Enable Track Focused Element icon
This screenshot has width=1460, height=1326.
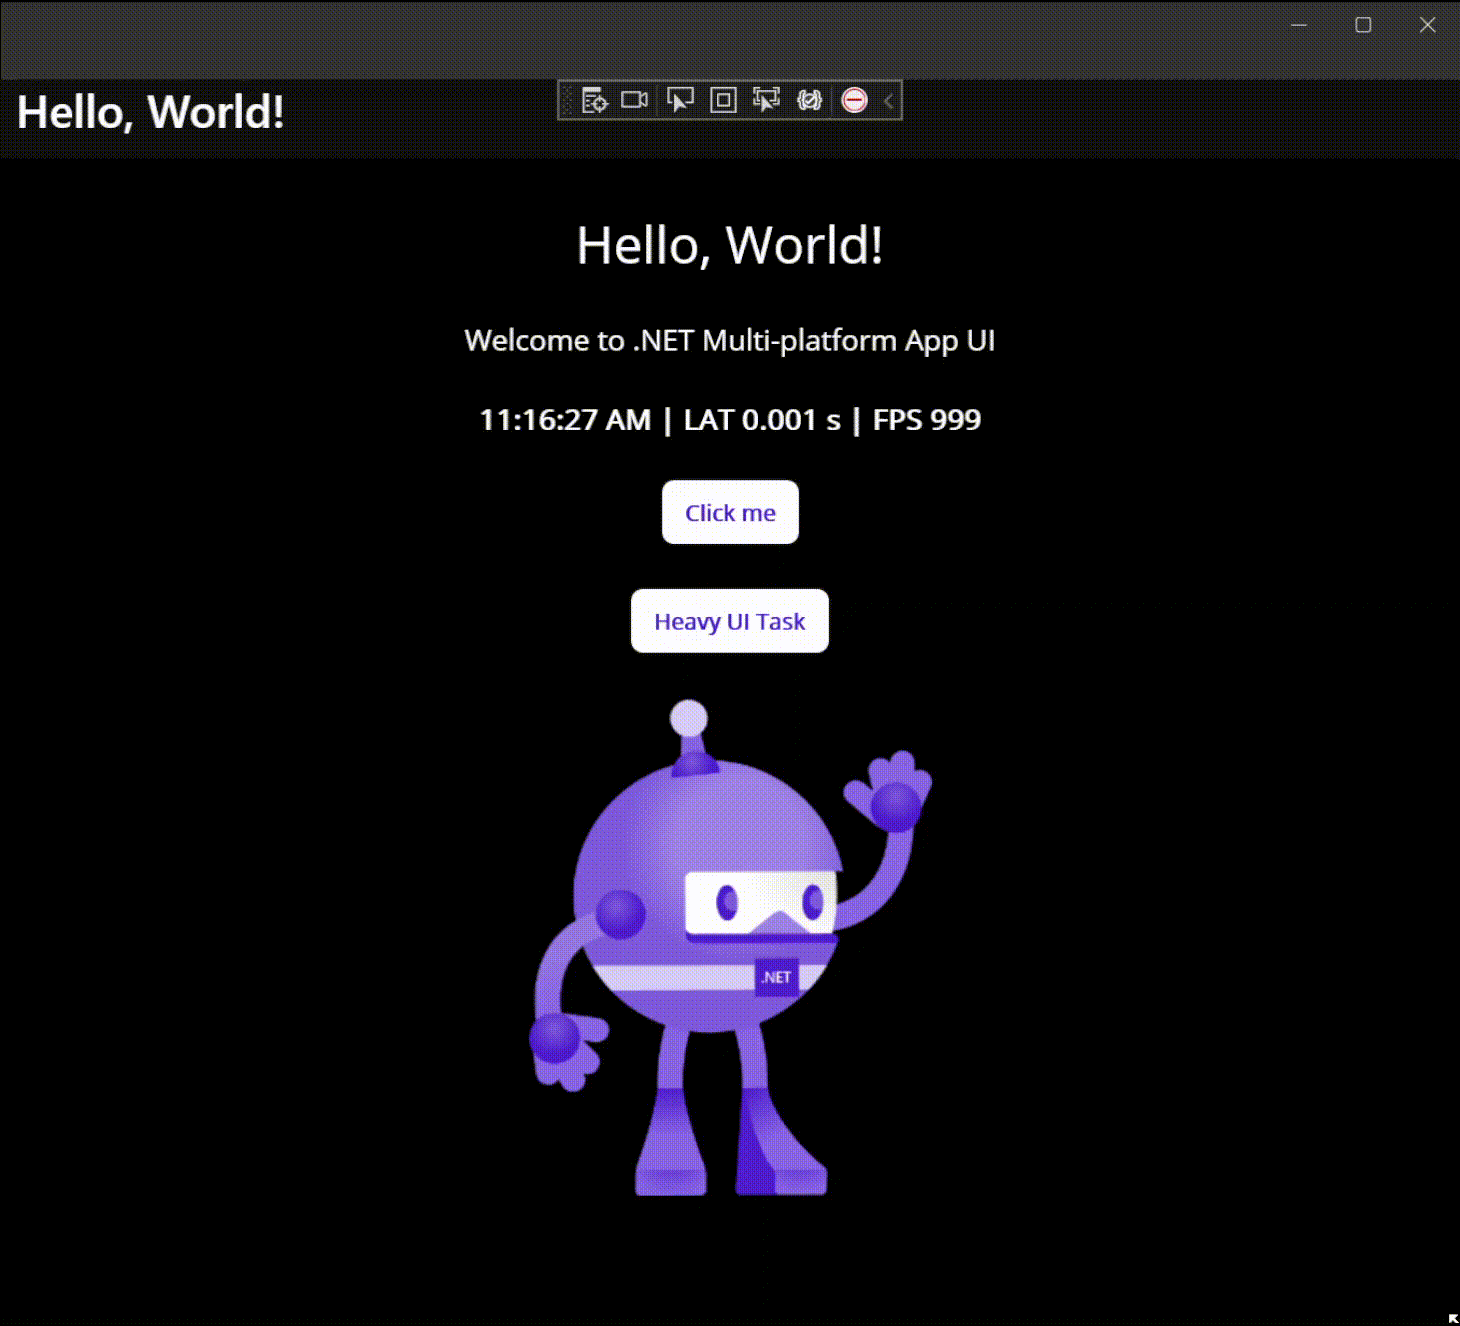766,100
